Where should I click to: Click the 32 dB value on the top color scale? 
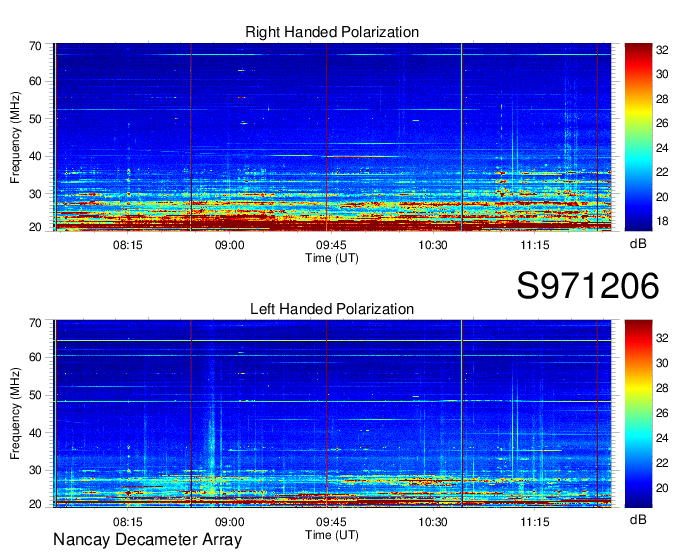(x=662, y=50)
